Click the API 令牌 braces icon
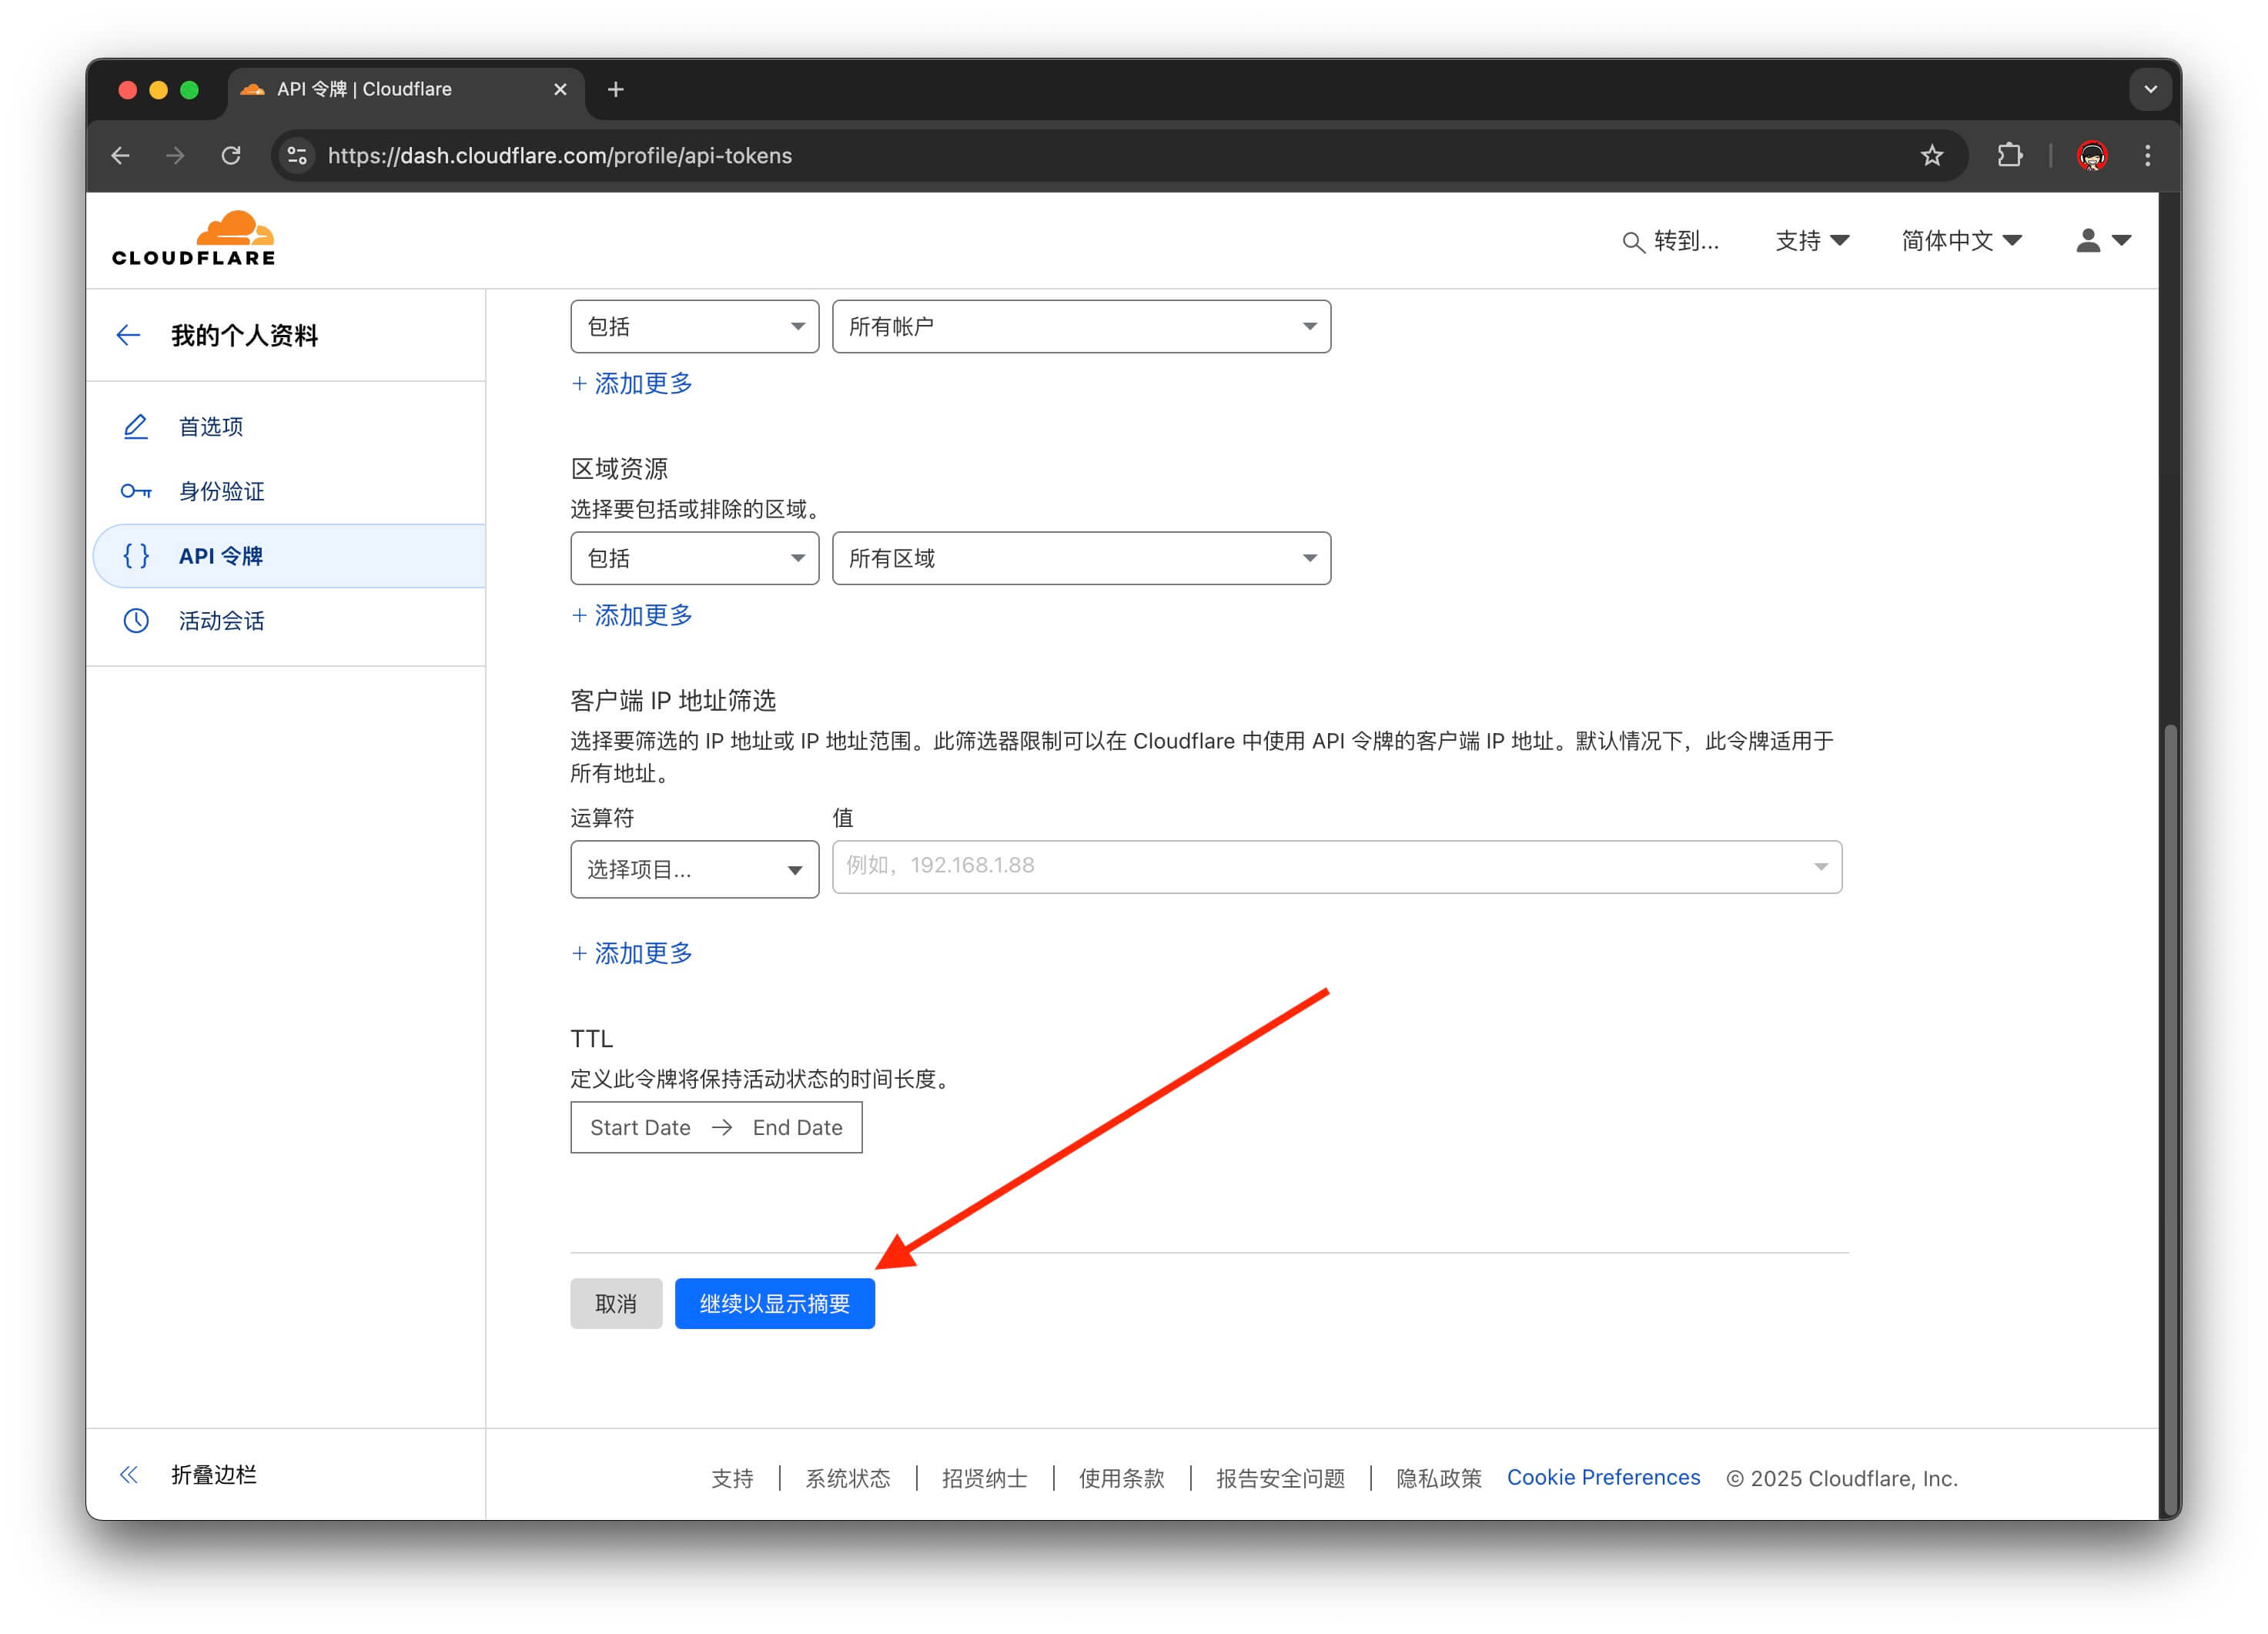The height and width of the screenshot is (1634, 2268). click(x=135, y=556)
